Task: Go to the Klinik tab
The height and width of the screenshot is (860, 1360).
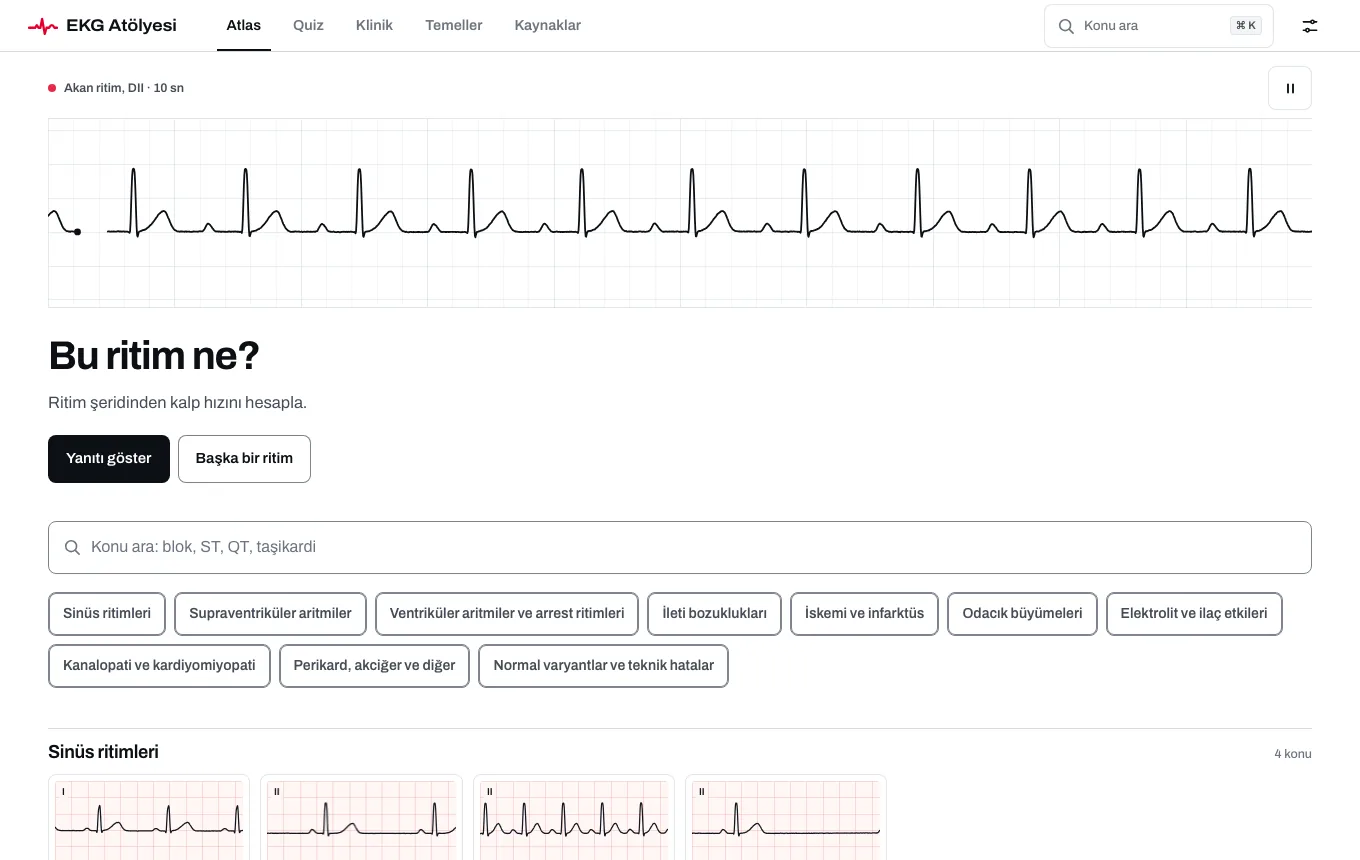Action: point(374,26)
